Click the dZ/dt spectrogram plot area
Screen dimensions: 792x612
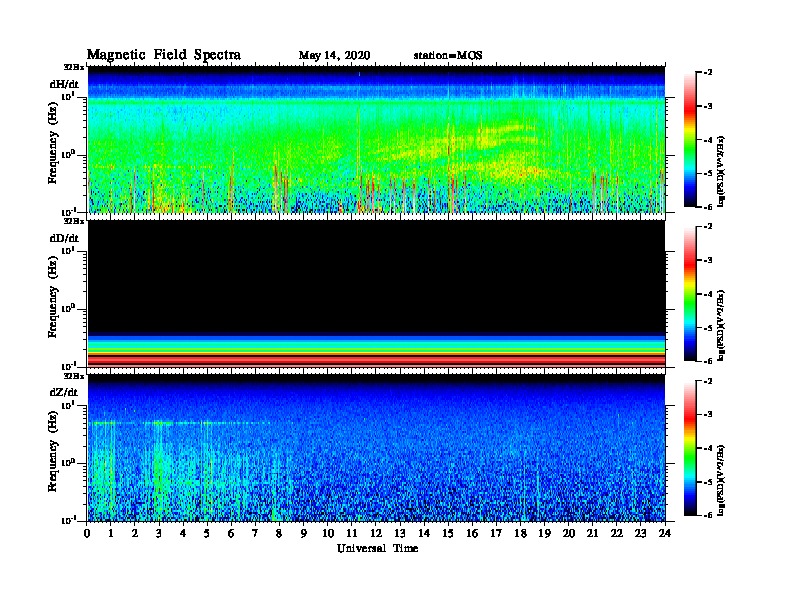coord(377,448)
